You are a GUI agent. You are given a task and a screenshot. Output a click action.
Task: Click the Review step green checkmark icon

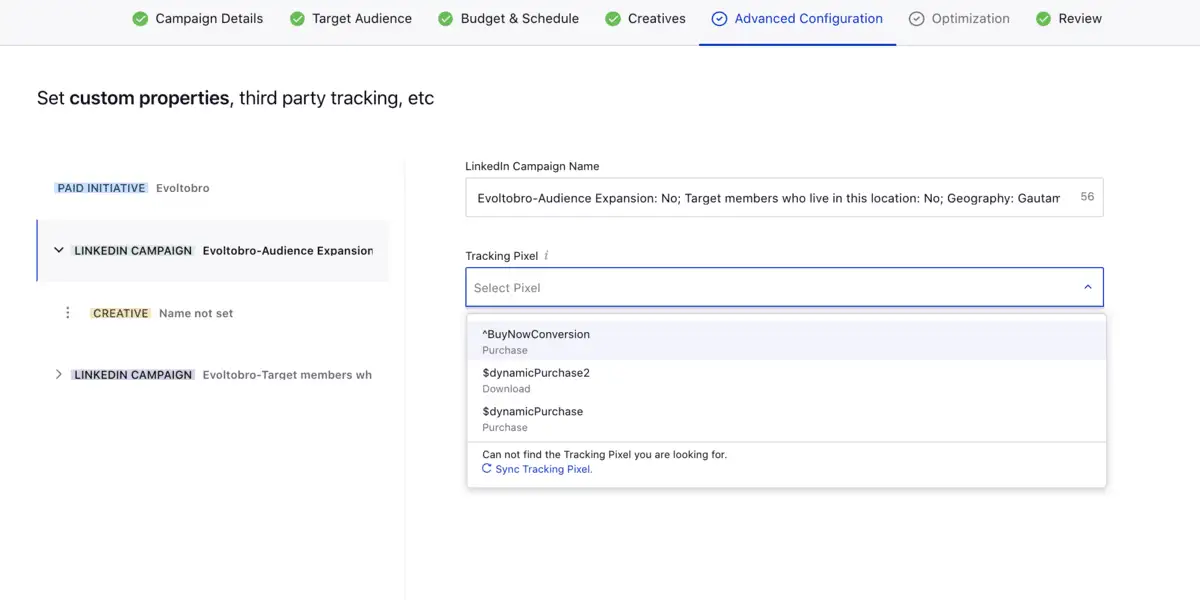coord(1044,19)
